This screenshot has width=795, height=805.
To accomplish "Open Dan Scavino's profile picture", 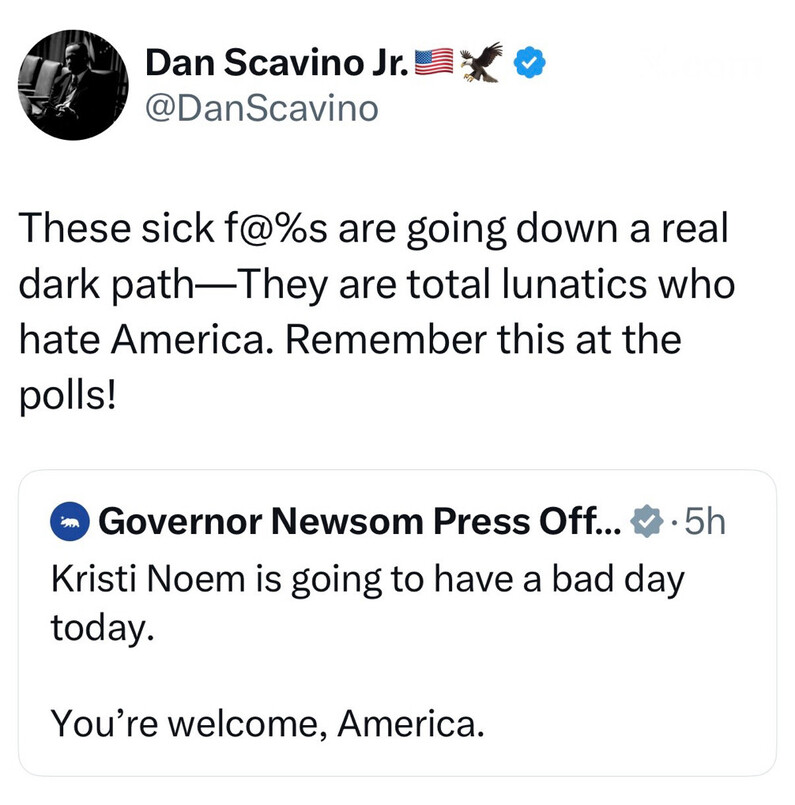I will (x=76, y=83).
